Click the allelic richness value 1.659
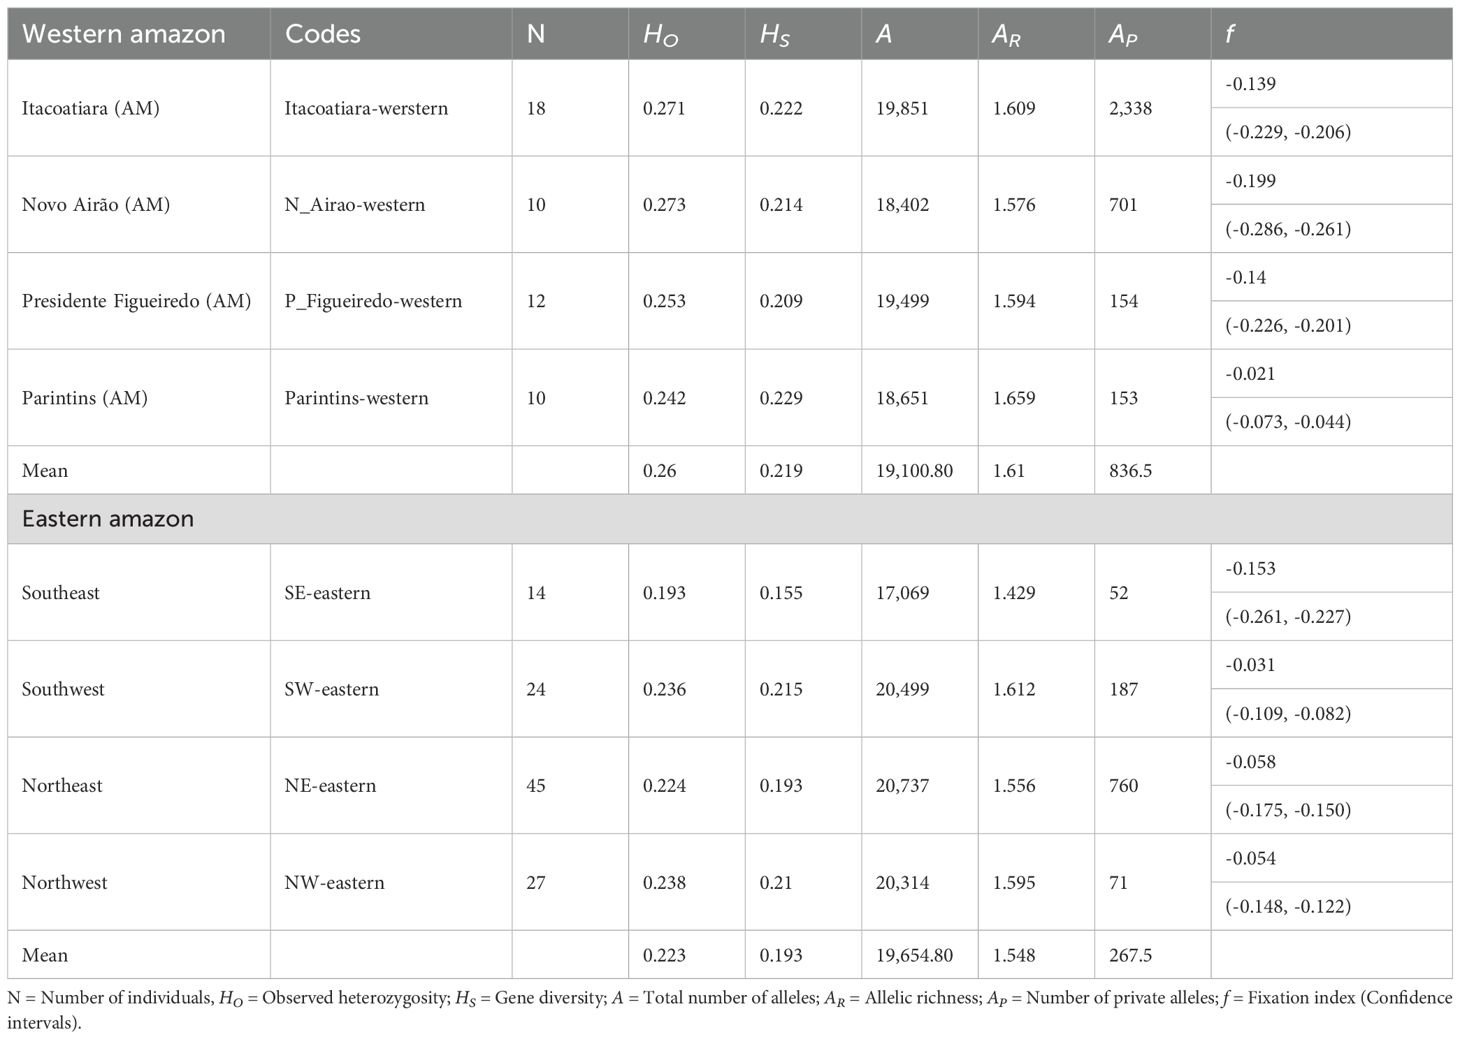The width and height of the screenshot is (1460, 1039). (1014, 398)
